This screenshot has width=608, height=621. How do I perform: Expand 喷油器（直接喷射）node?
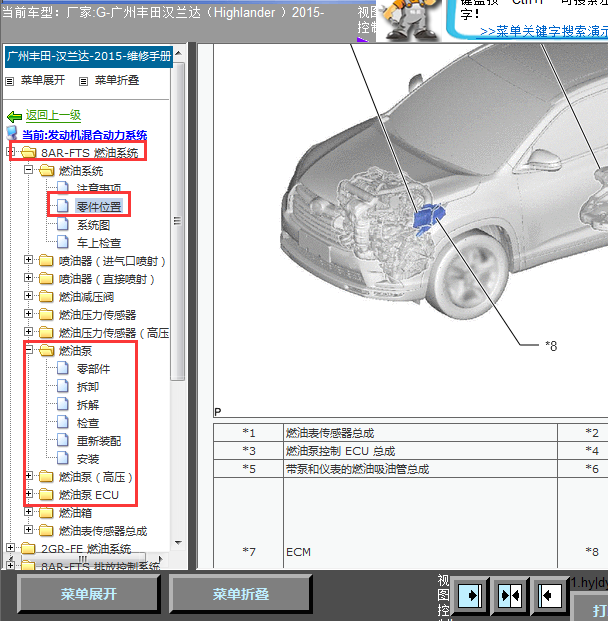(x=28, y=277)
